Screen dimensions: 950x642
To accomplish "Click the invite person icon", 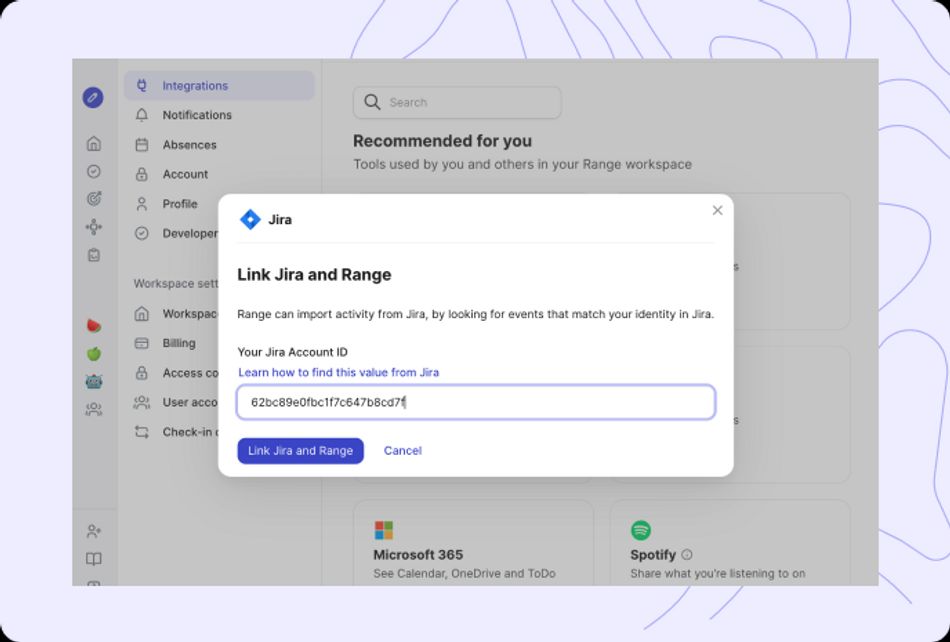I will tap(93, 531).
